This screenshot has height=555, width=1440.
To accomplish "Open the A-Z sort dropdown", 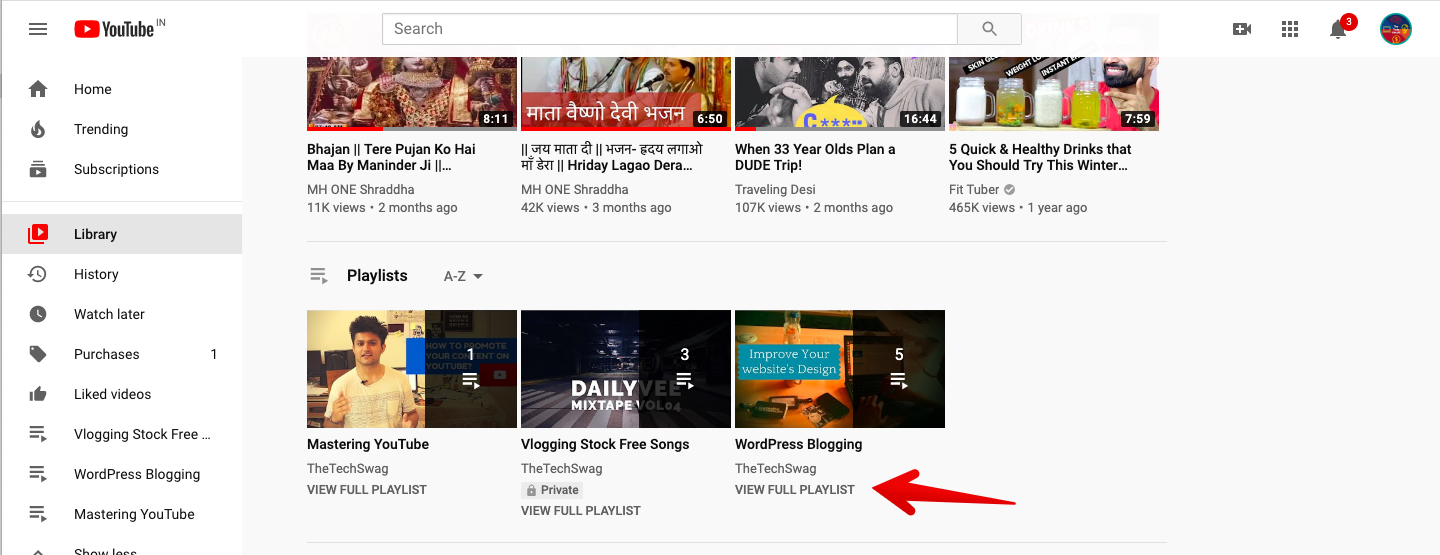I will pos(463,276).
